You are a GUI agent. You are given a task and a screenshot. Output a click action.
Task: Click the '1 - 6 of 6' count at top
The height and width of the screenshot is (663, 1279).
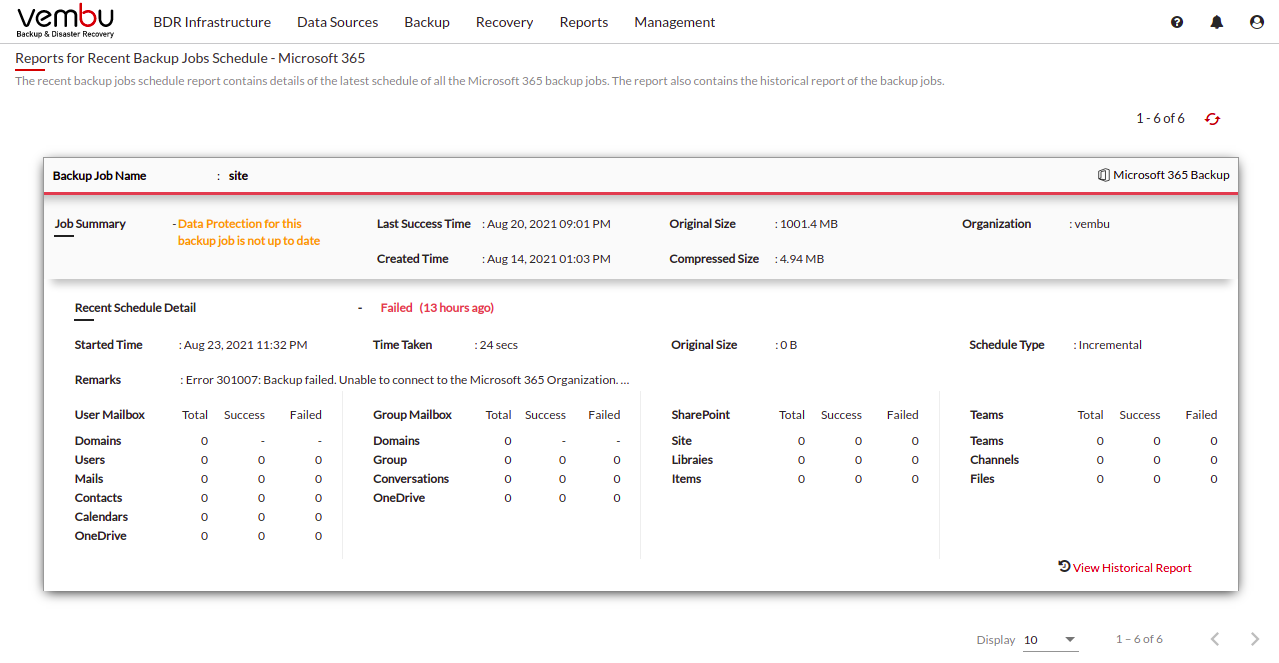(x=1160, y=119)
